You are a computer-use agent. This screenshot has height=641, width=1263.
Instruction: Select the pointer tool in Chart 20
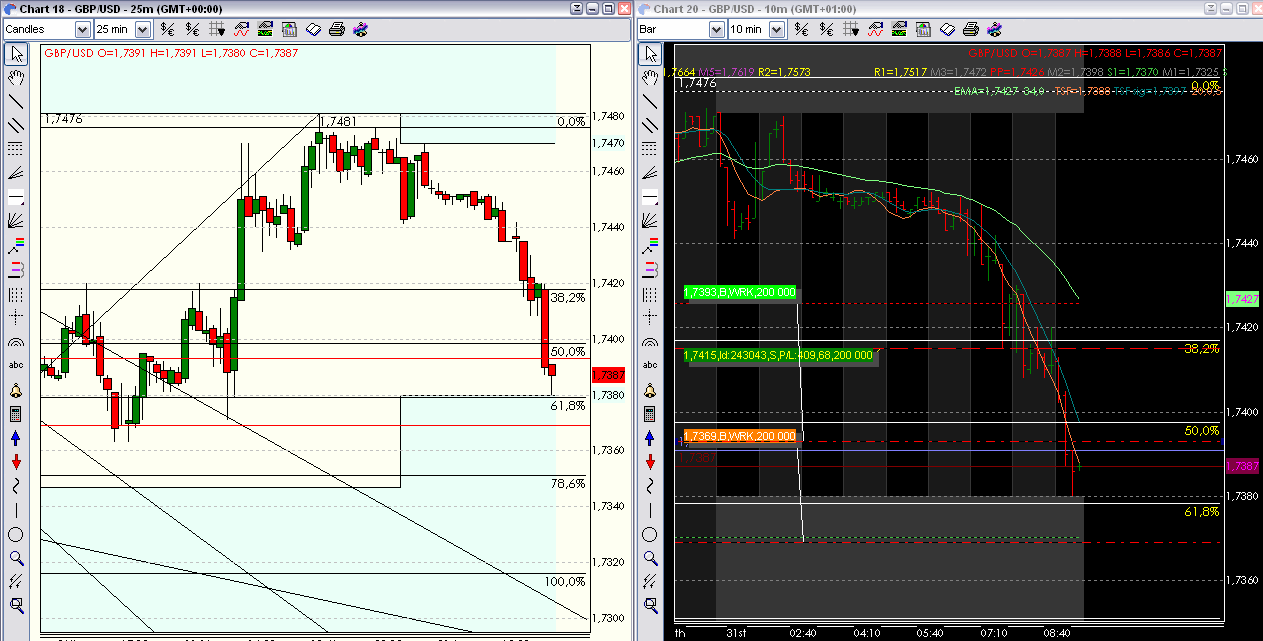tap(650, 53)
